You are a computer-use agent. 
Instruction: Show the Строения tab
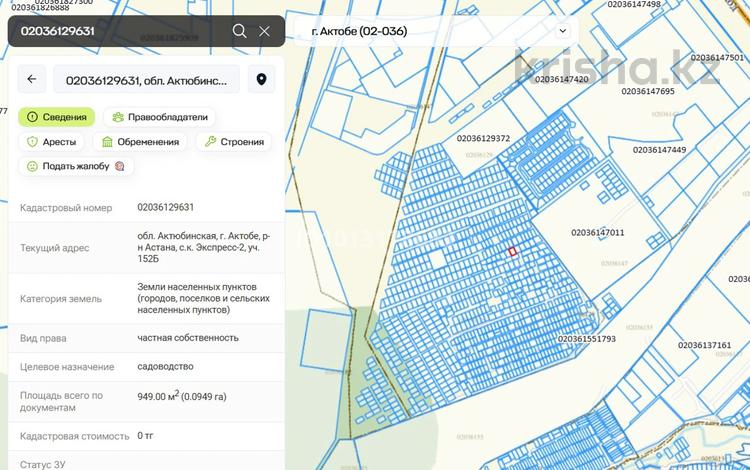pos(234,142)
